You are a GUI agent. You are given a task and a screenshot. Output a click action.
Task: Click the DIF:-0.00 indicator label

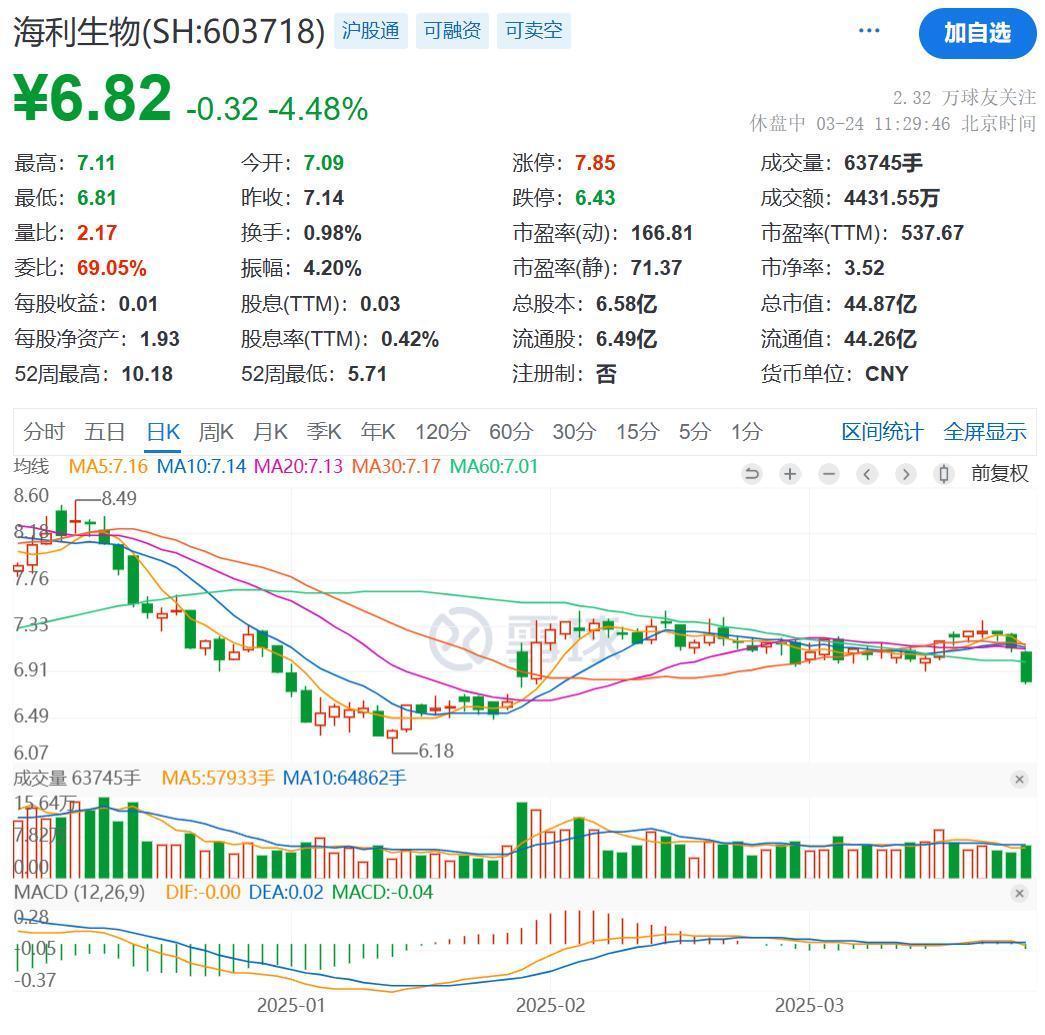203,892
